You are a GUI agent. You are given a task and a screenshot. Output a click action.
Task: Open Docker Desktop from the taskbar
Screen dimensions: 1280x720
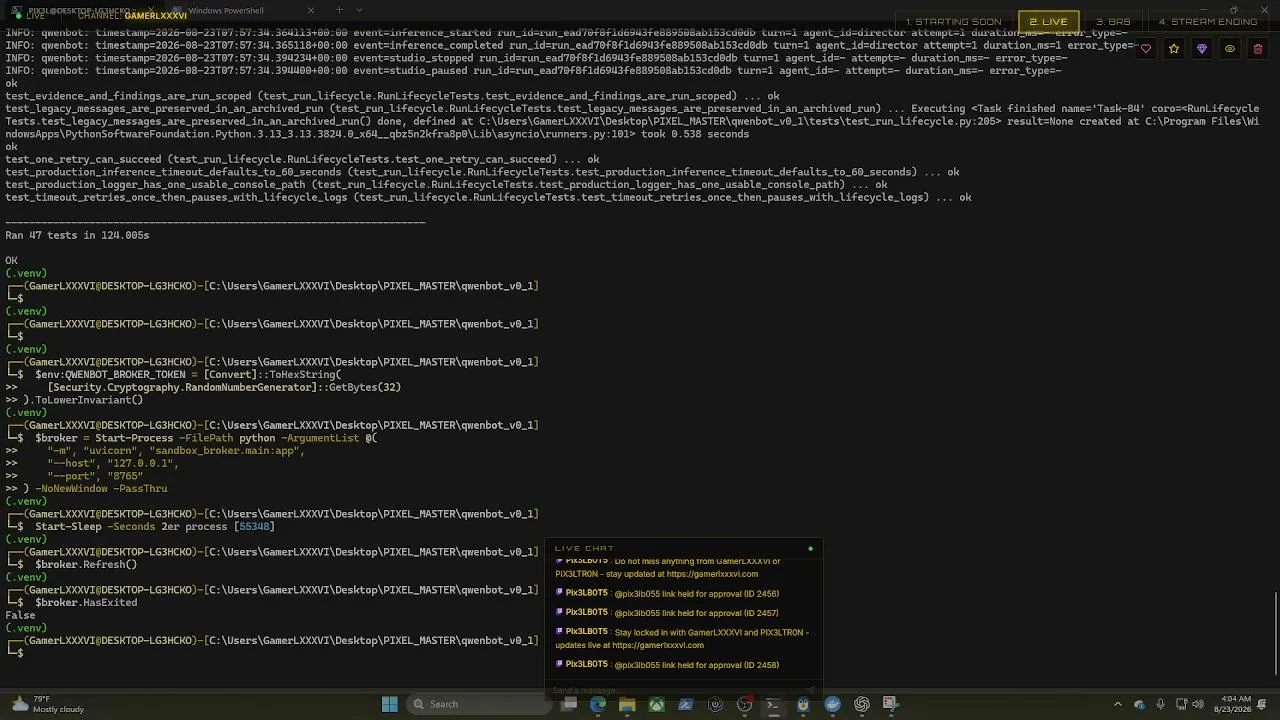tap(832, 704)
